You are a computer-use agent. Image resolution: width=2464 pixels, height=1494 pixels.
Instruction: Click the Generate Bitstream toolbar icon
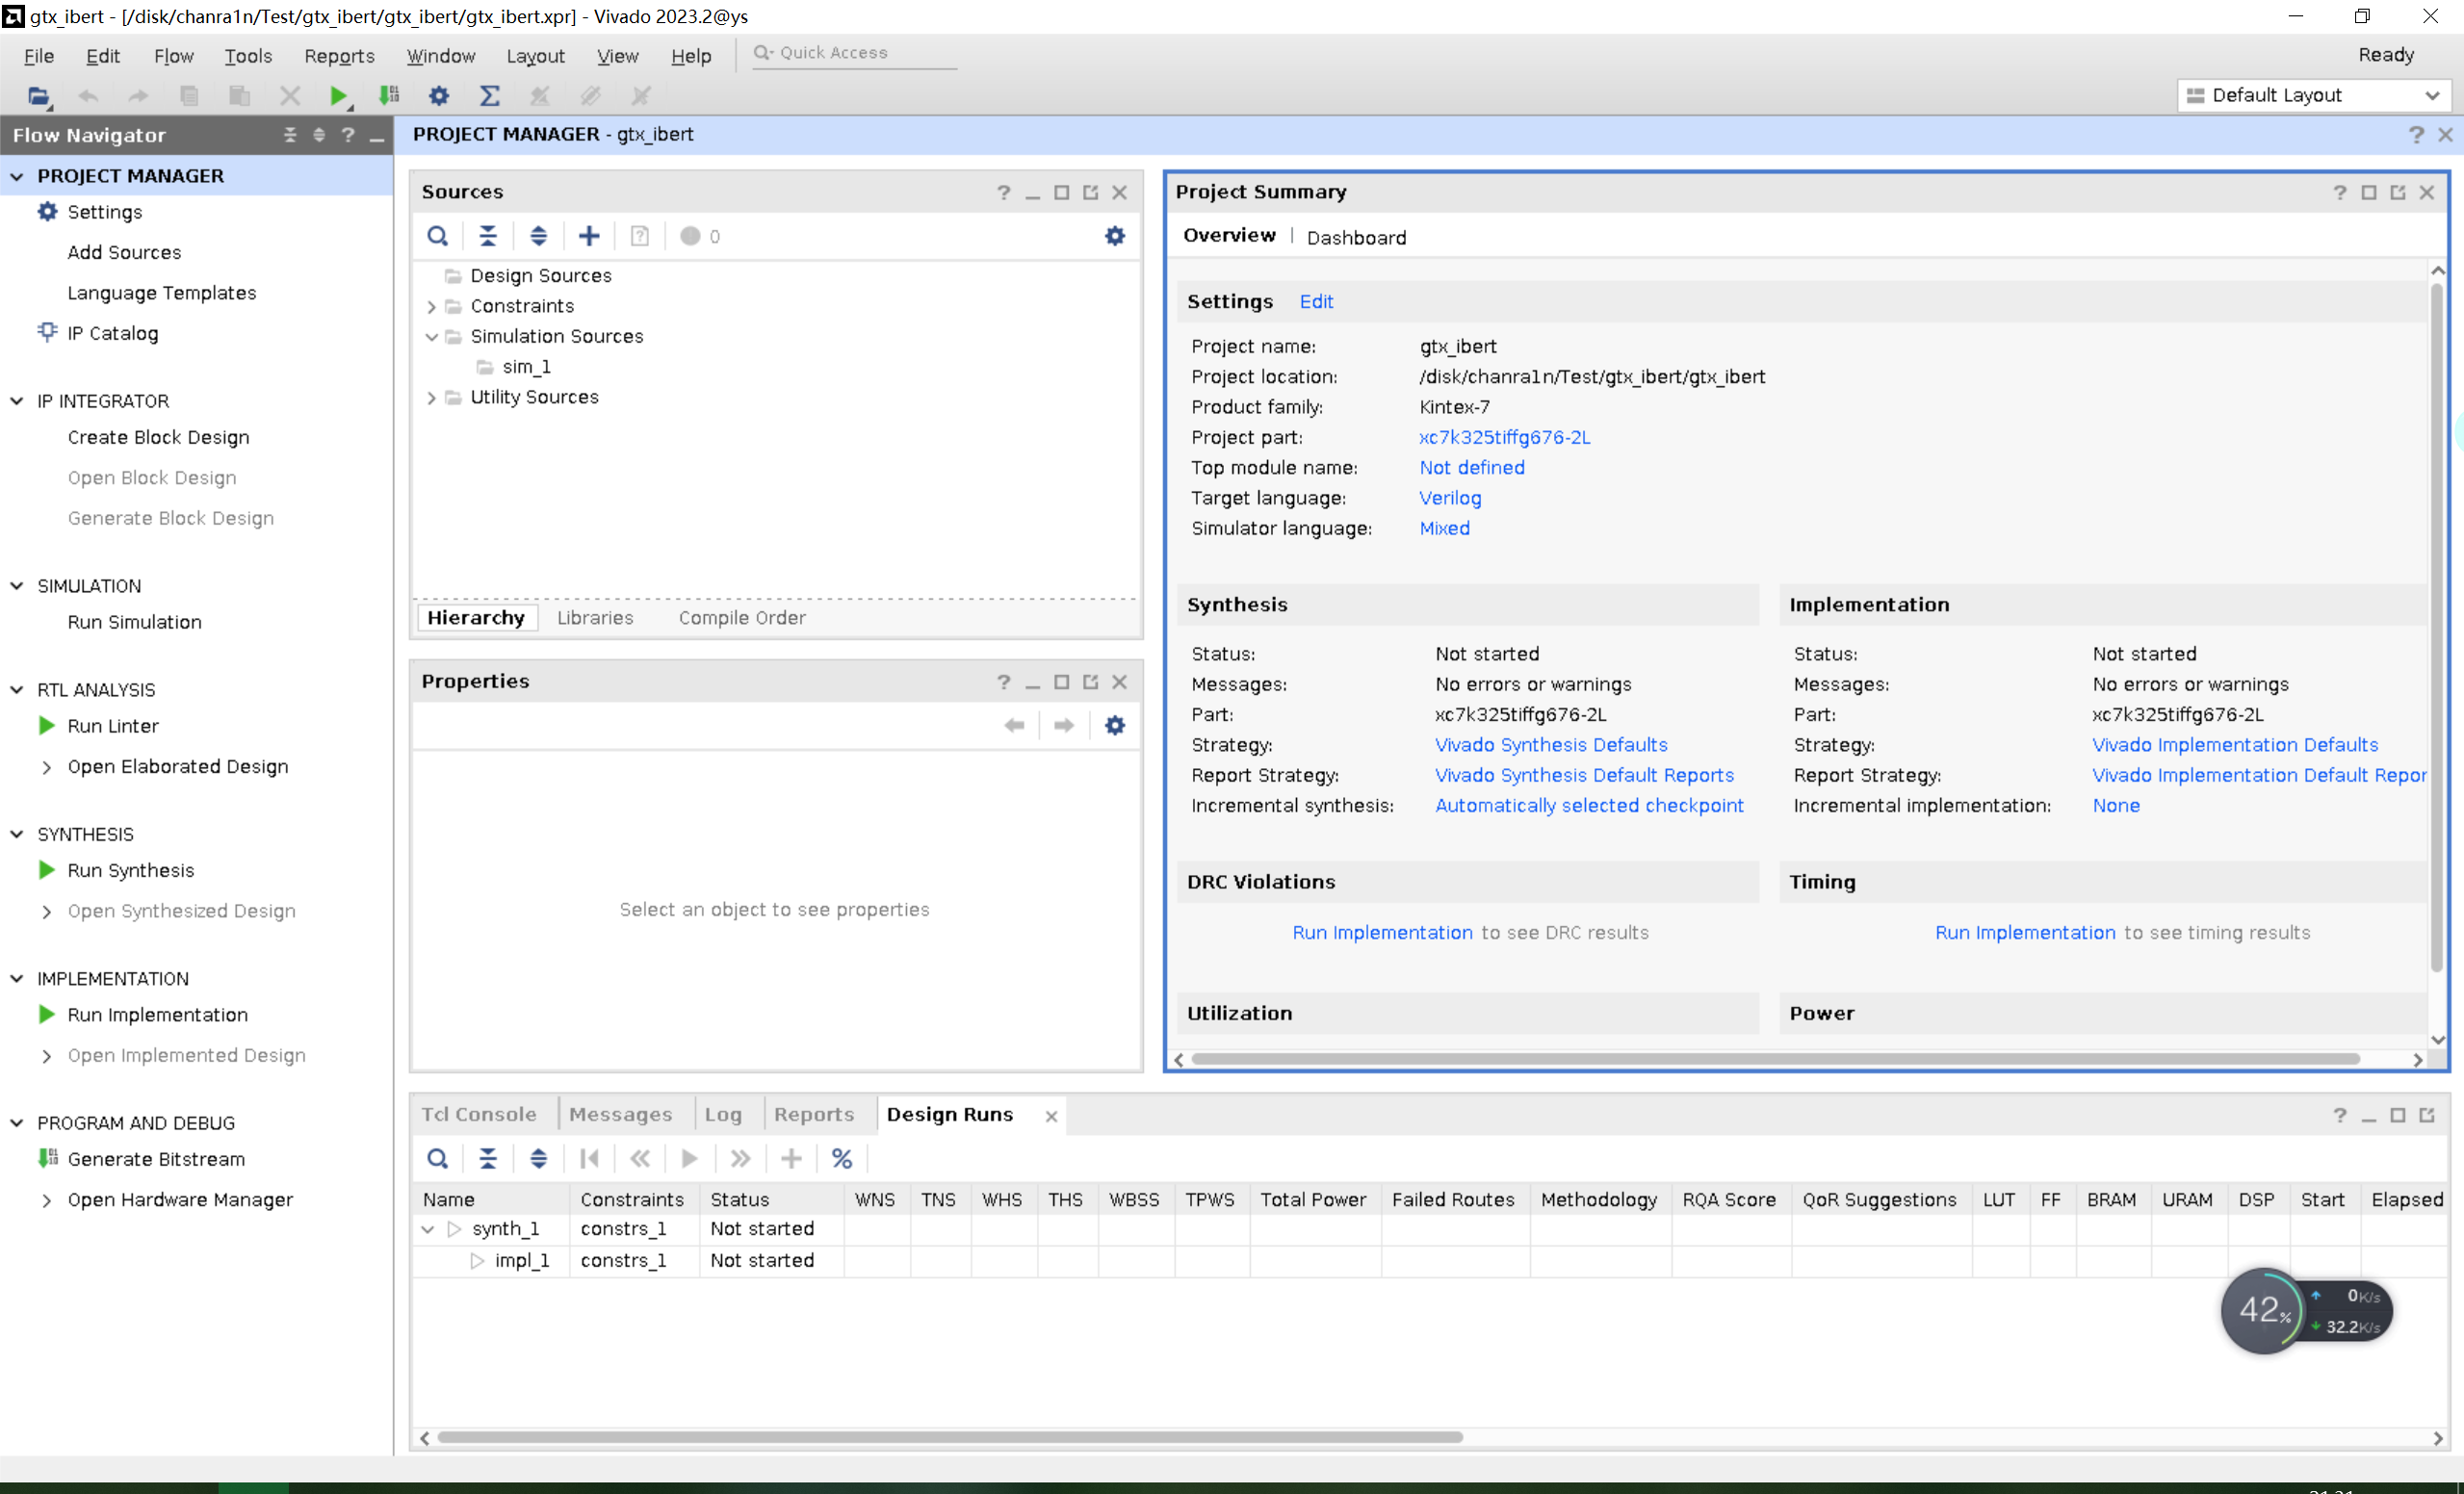(389, 96)
